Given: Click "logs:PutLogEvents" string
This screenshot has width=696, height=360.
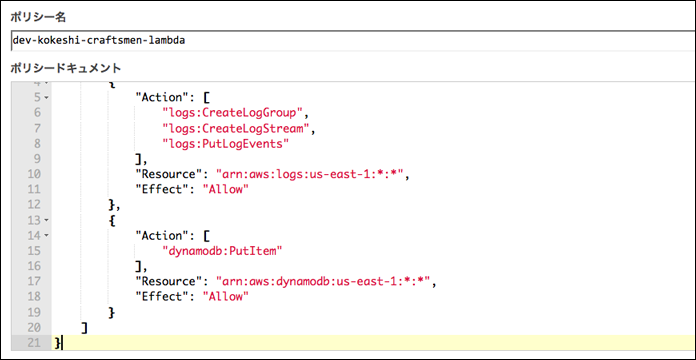Looking at the screenshot, I should pos(226,143).
